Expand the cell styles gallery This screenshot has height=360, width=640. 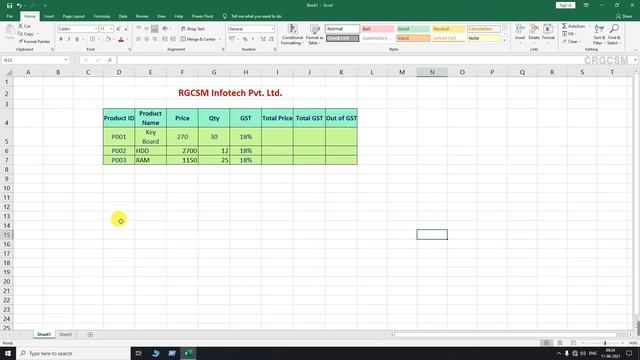click(504, 40)
